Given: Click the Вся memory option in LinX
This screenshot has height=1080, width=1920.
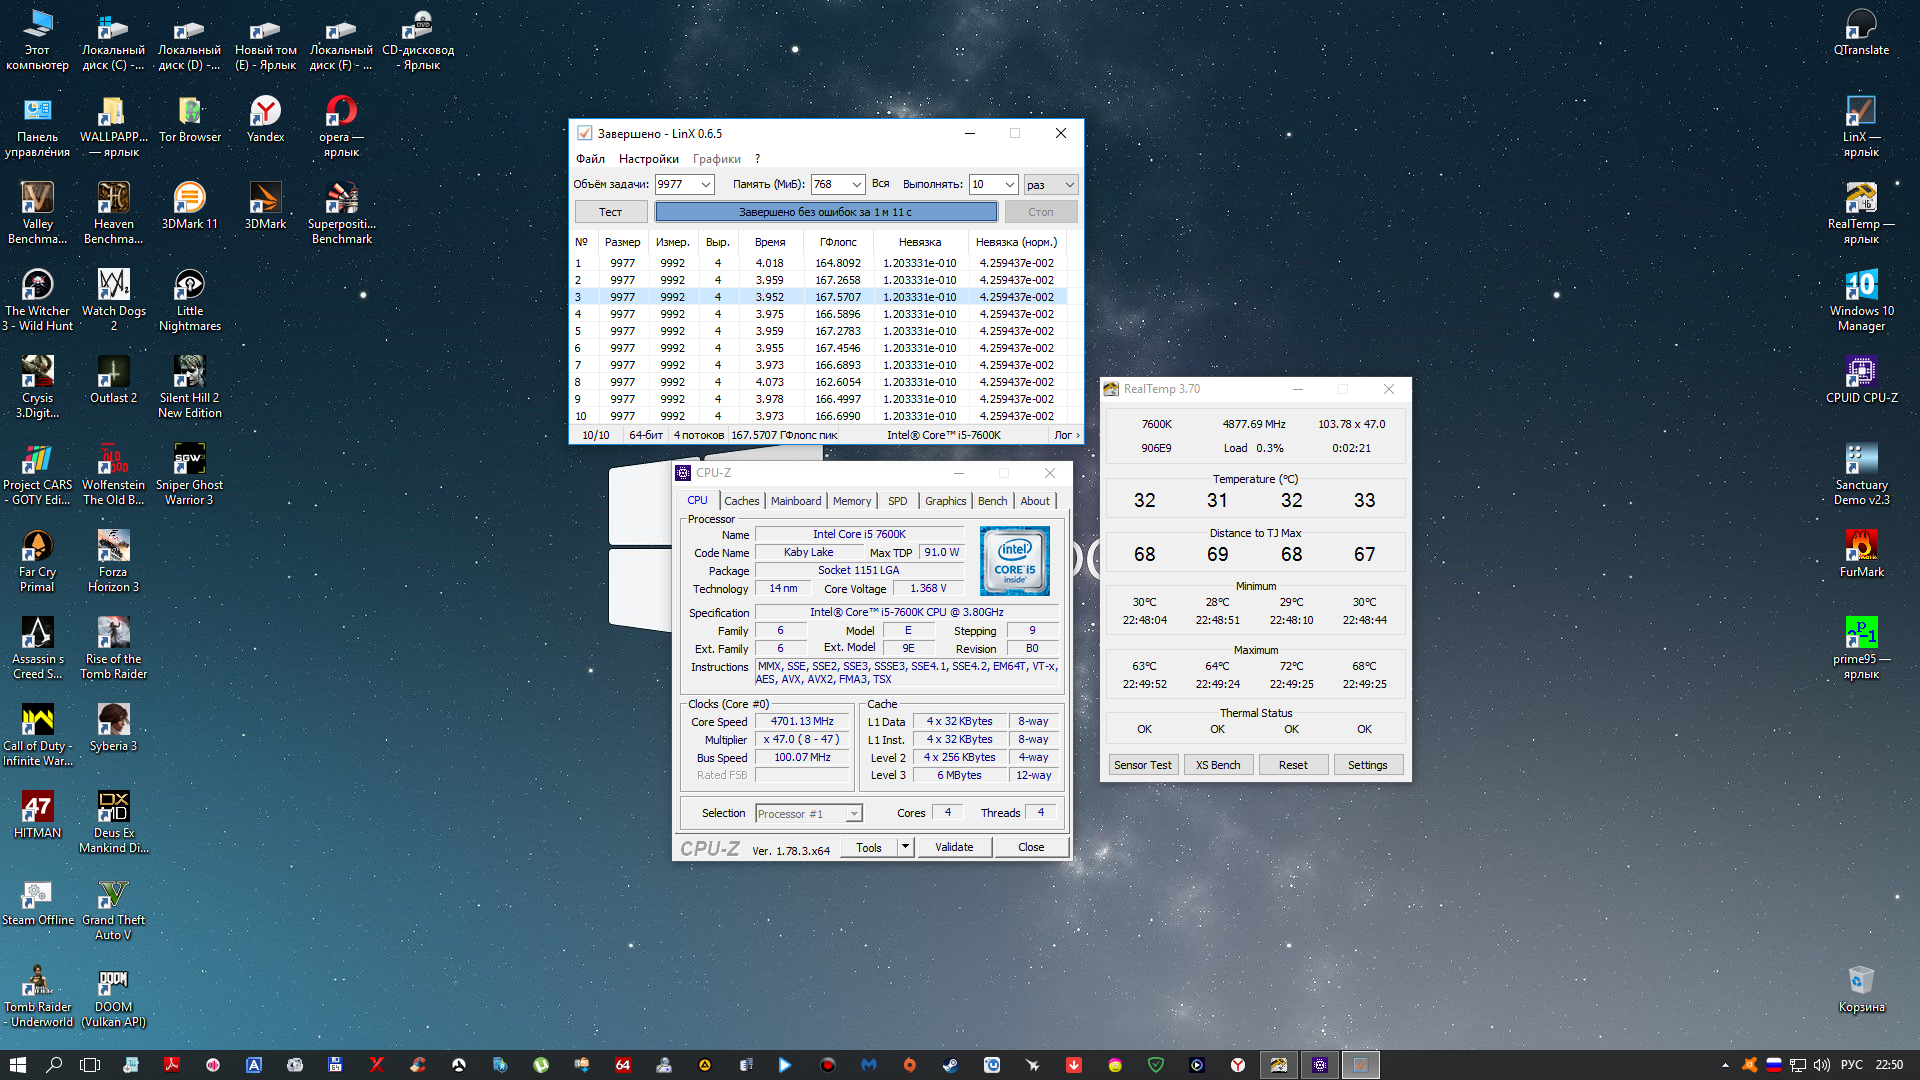Looking at the screenshot, I should point(880,184).
